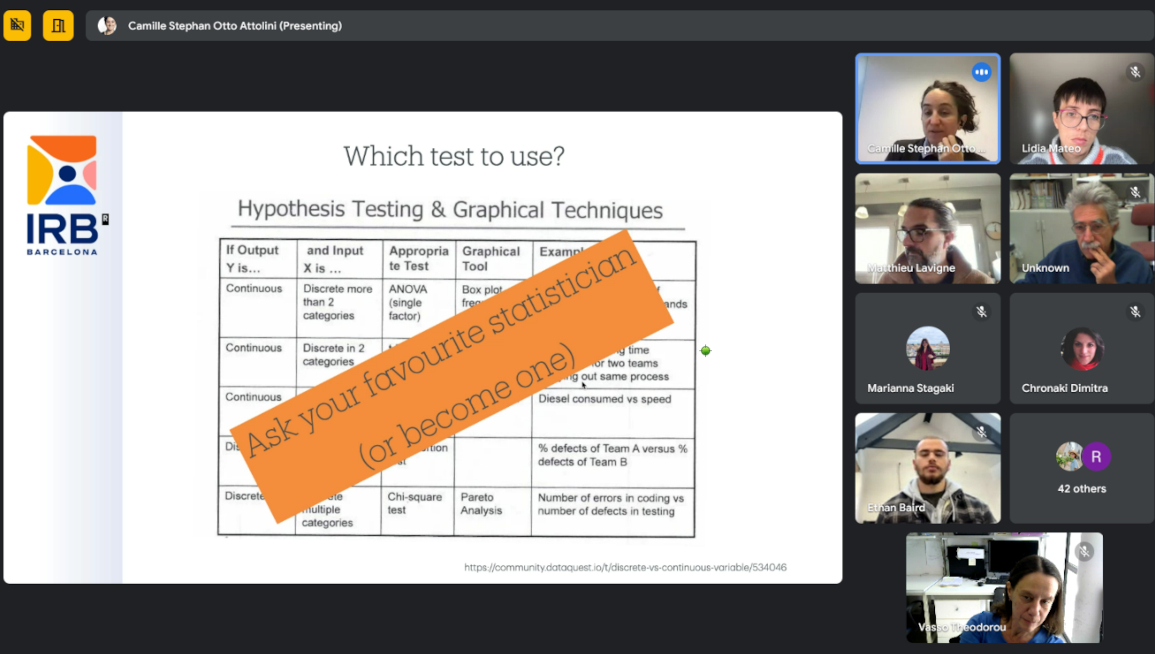Click the presenter avatar in the top bar
Image resolution: width=1155 pixels, height=654 pixels.
point(107,26)
